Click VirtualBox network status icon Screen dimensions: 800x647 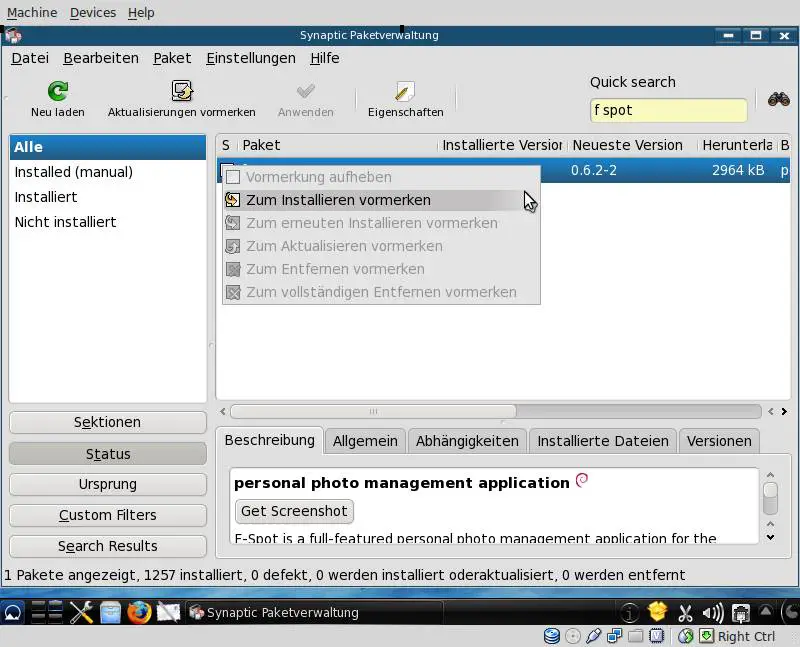[614, 636]
